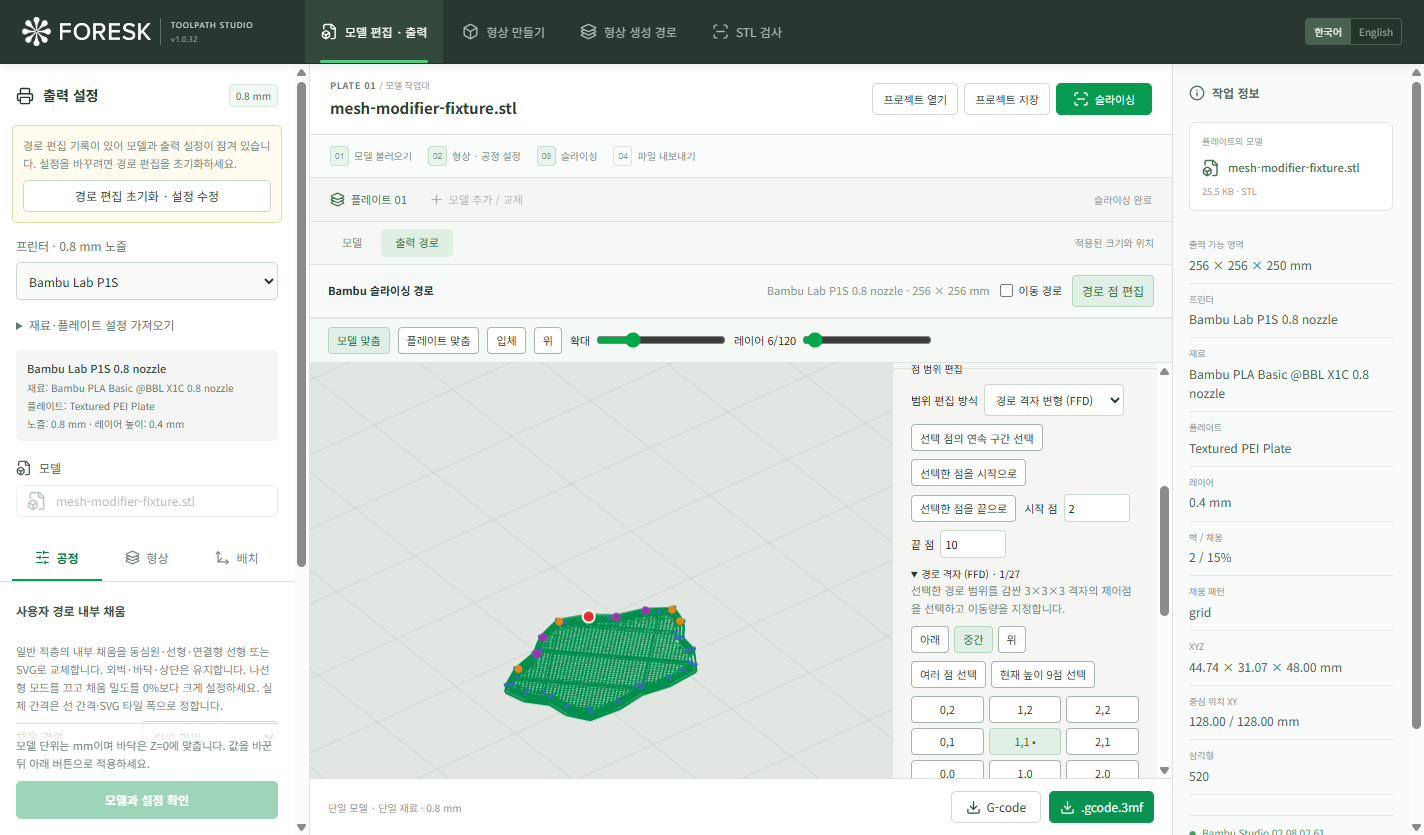Switch to the 형상 settings tab
This screenshot has height=835, width=1424.
(x=147, y=558)
